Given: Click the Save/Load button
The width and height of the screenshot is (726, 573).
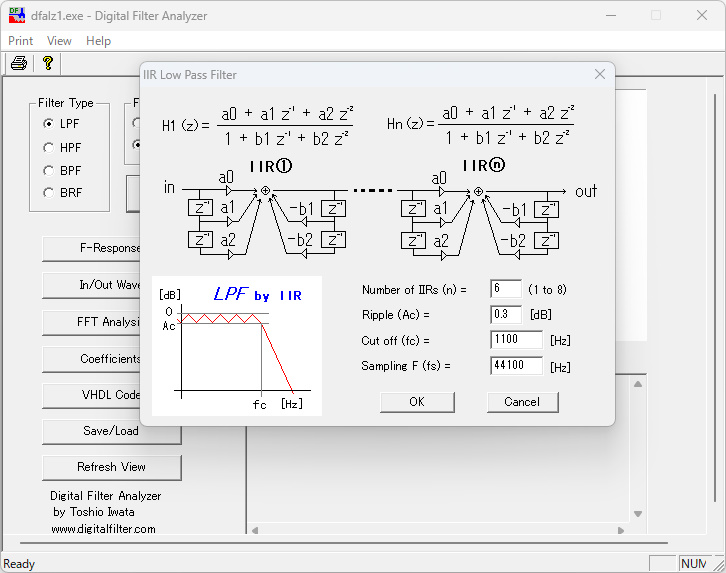Looking at the screenshot, I should [x=111, y=431].
